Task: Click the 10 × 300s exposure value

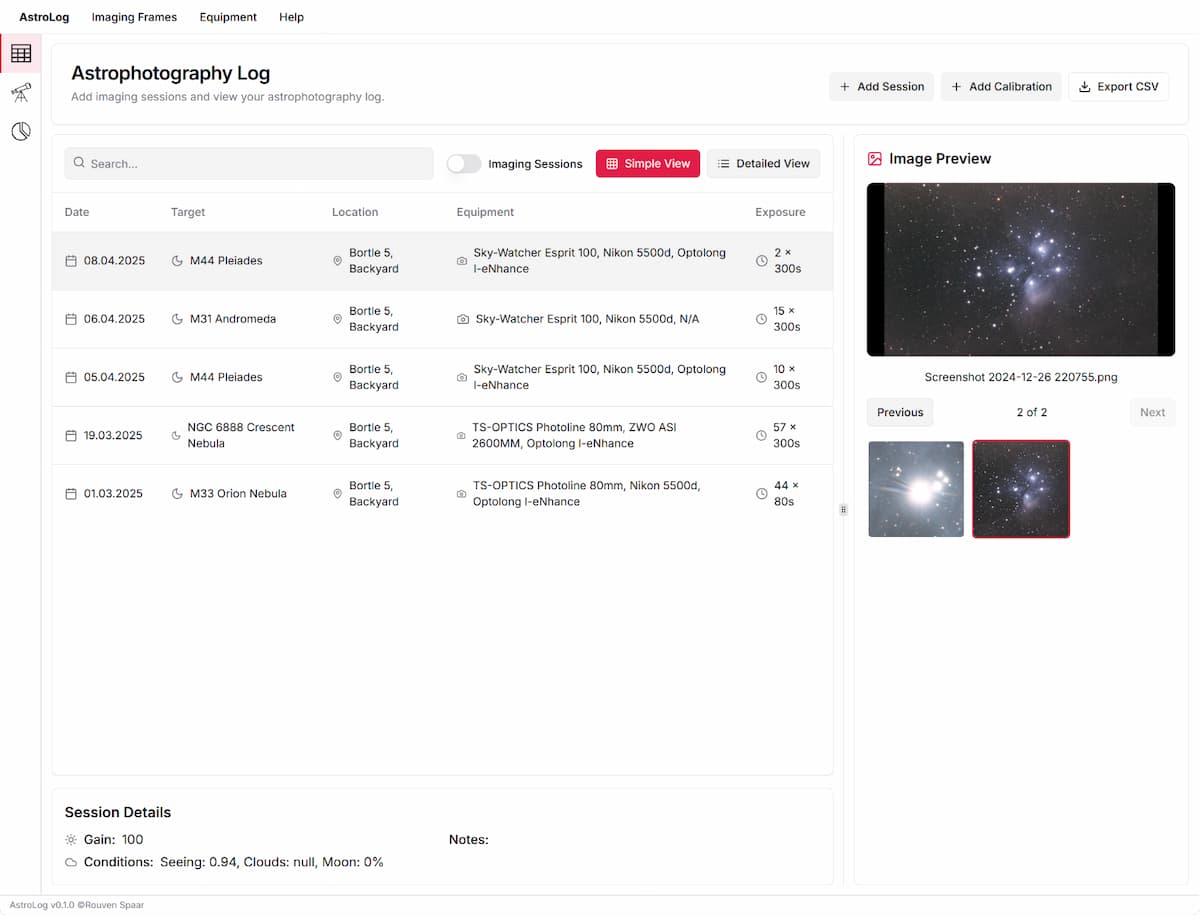Action: [x=787, y=377]
